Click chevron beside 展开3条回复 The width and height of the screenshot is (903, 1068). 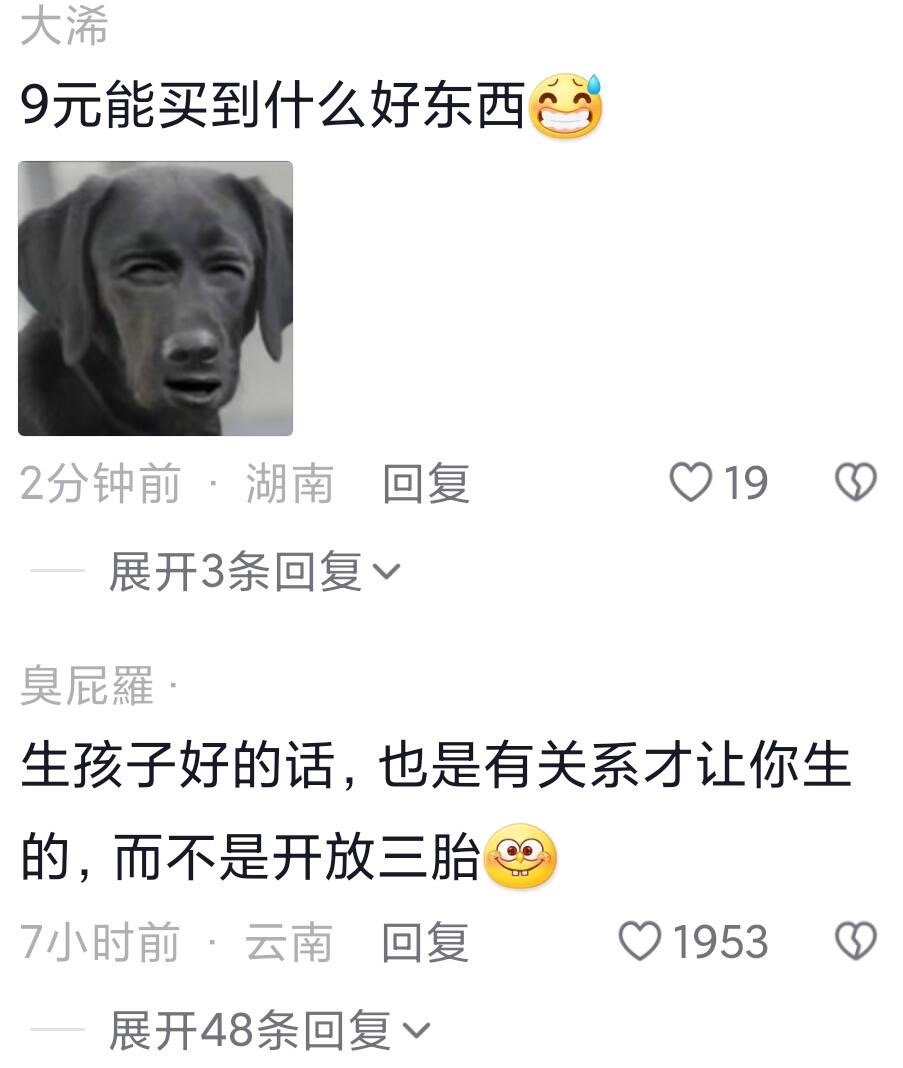point(387,571)
